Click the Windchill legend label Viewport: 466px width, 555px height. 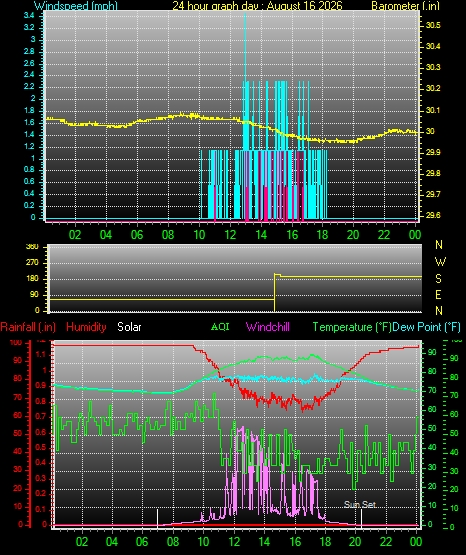(267, 327)
